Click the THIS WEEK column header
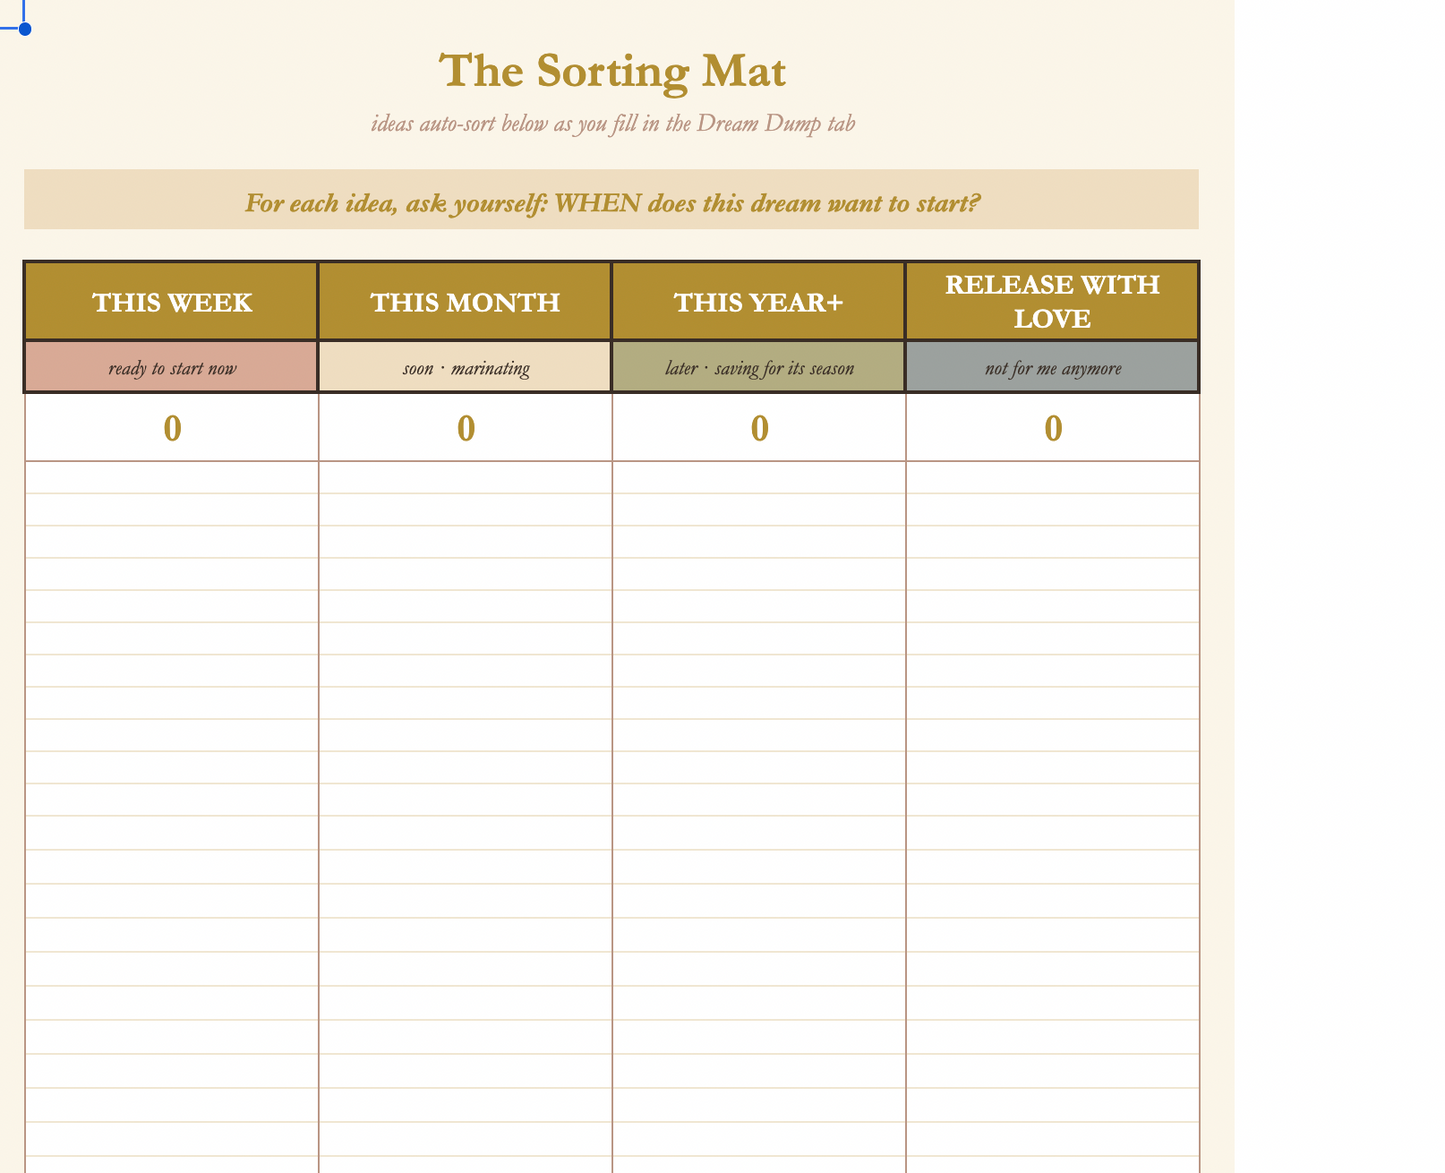This screenshot has width=1445, height=1173. (171, 301)
